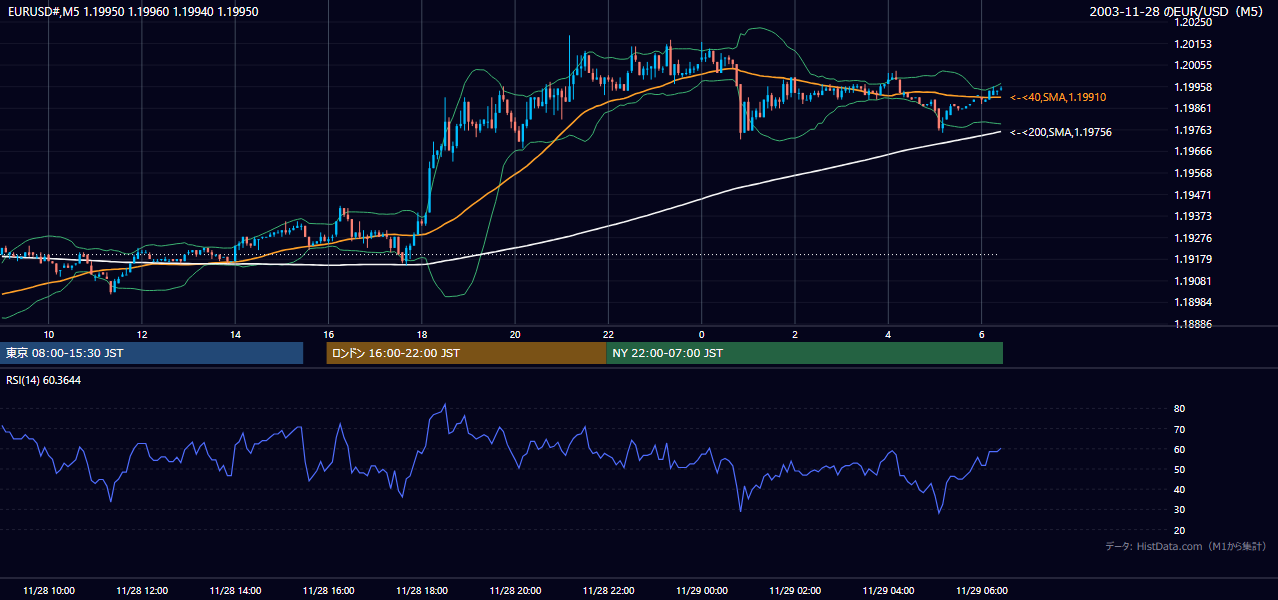Click RSI scale value 70

pyautogui.click(x=1180, y=429)
